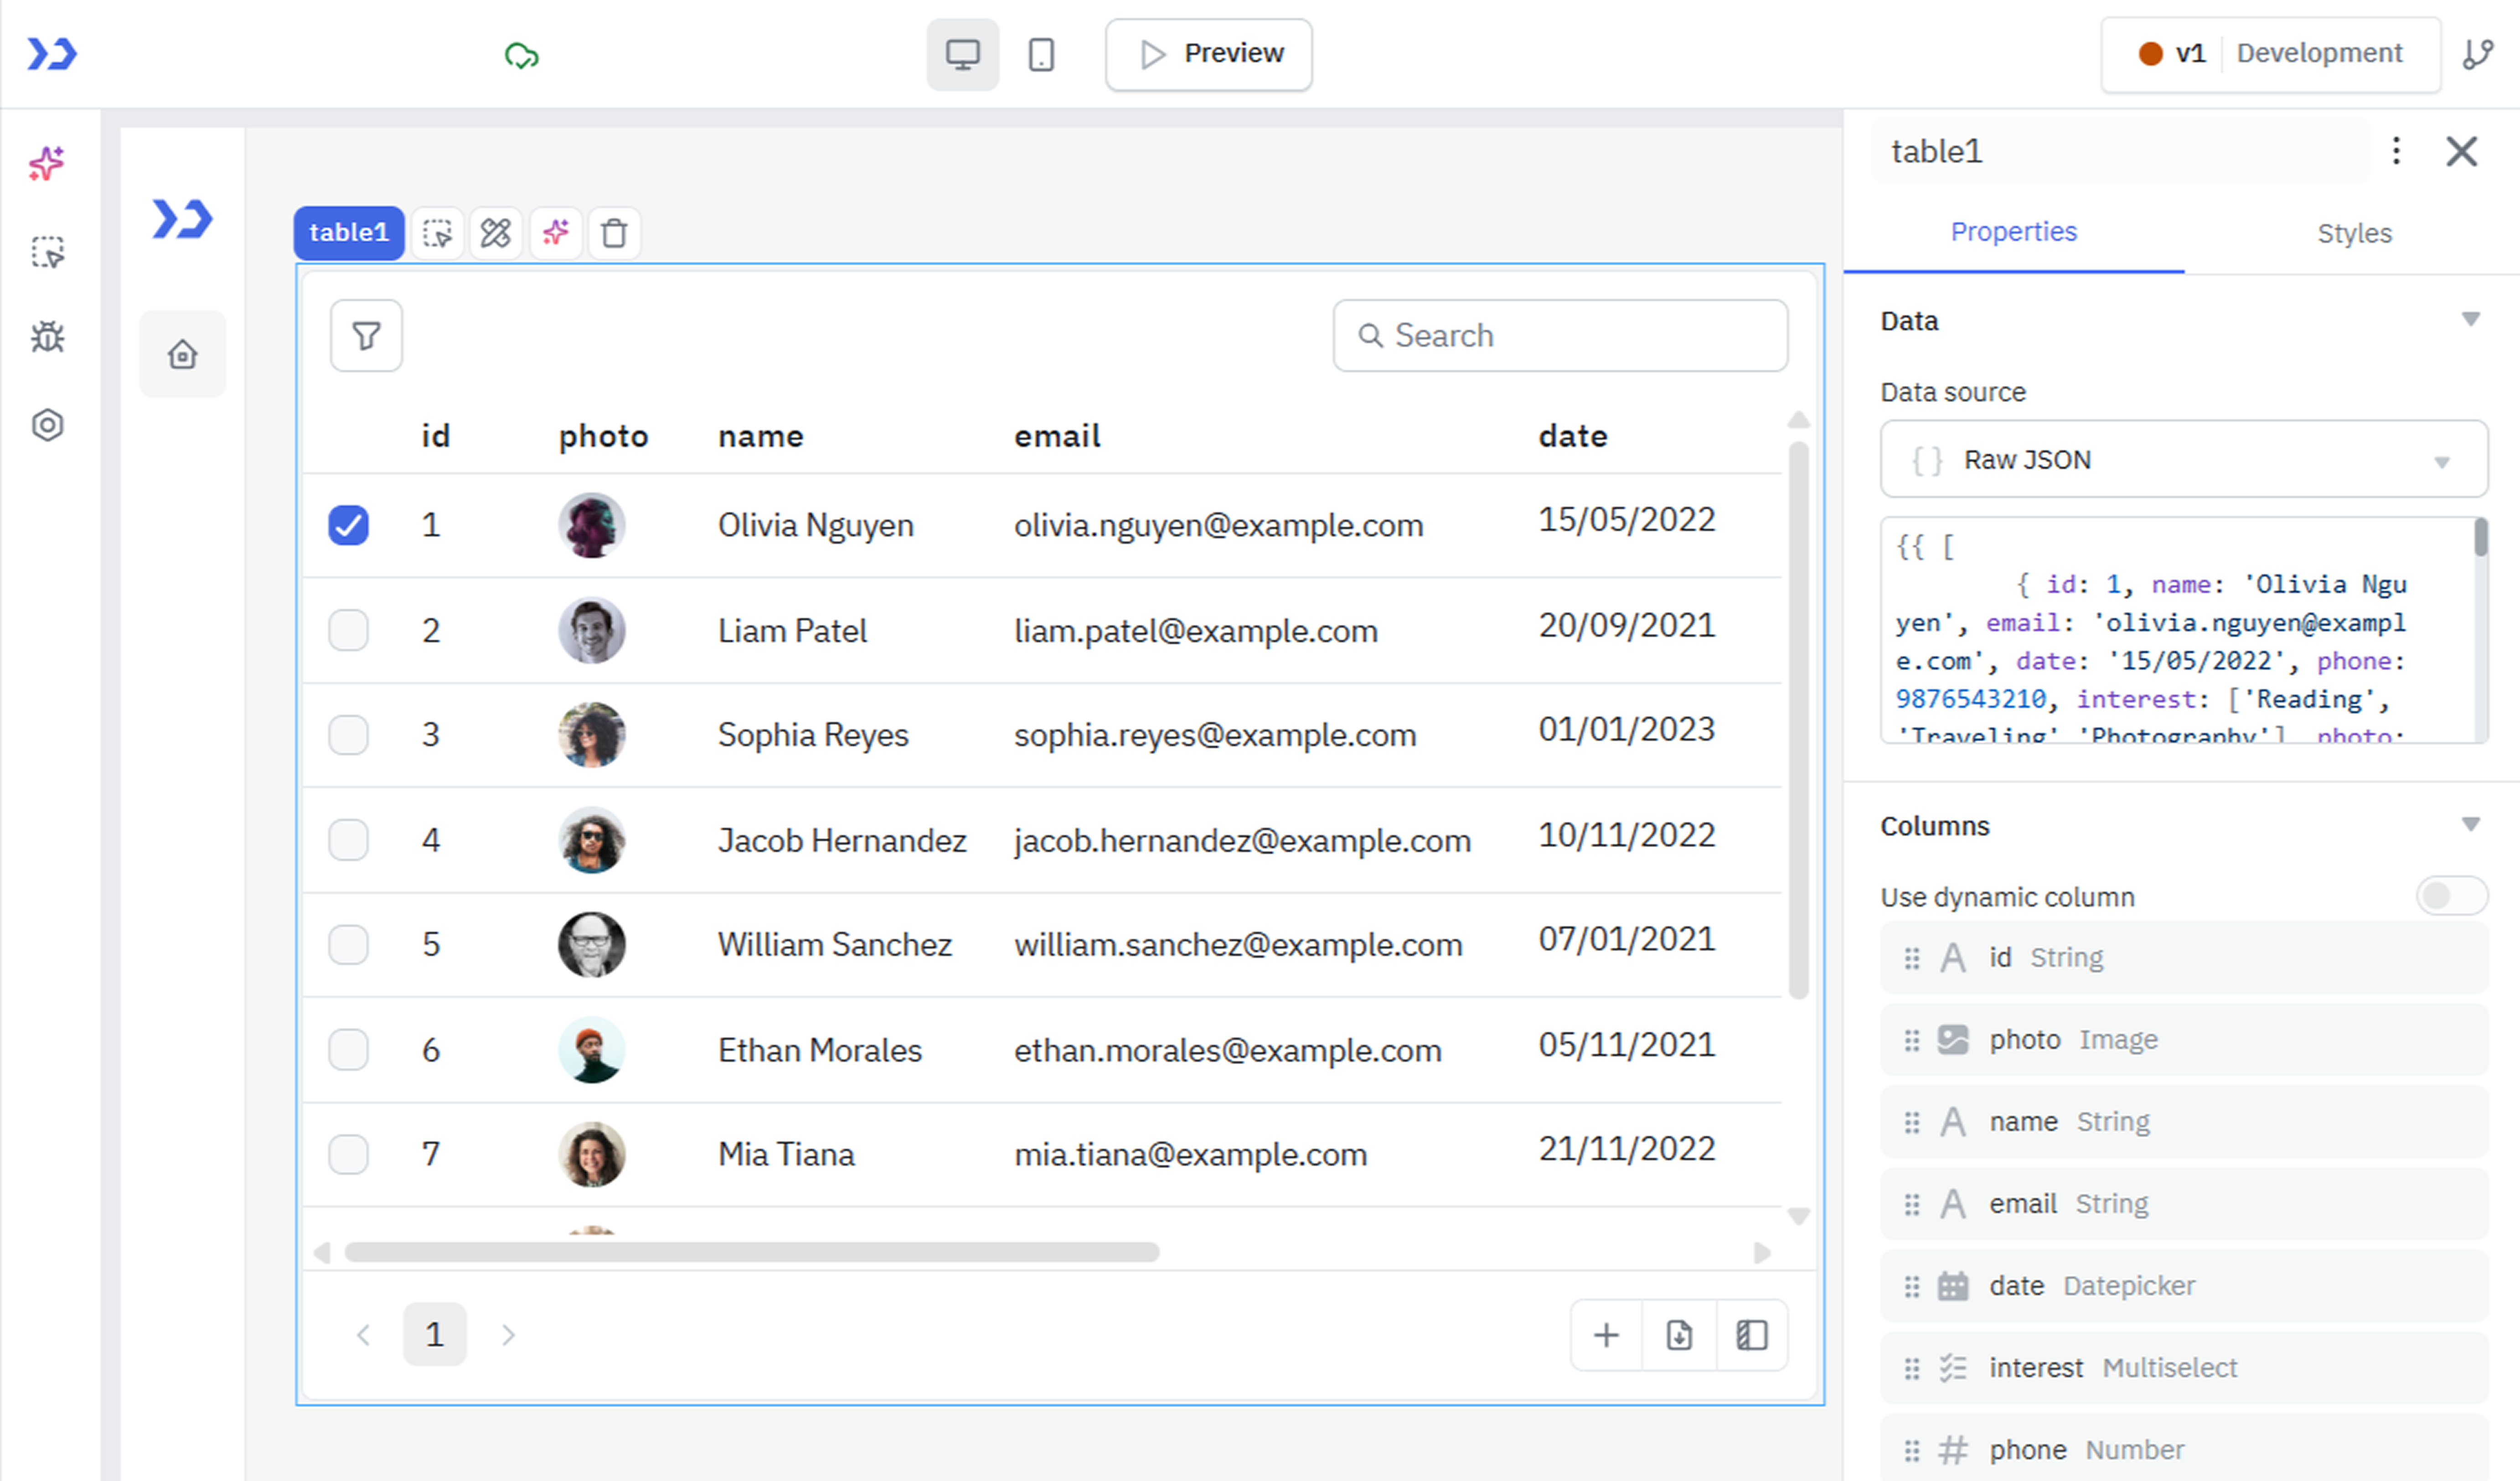Switch to the Styles tab

pos(2354,233)
